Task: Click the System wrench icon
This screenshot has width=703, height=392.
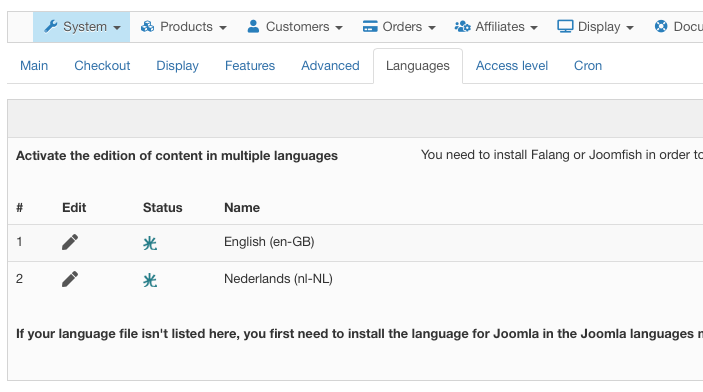Action: point(51,26)
